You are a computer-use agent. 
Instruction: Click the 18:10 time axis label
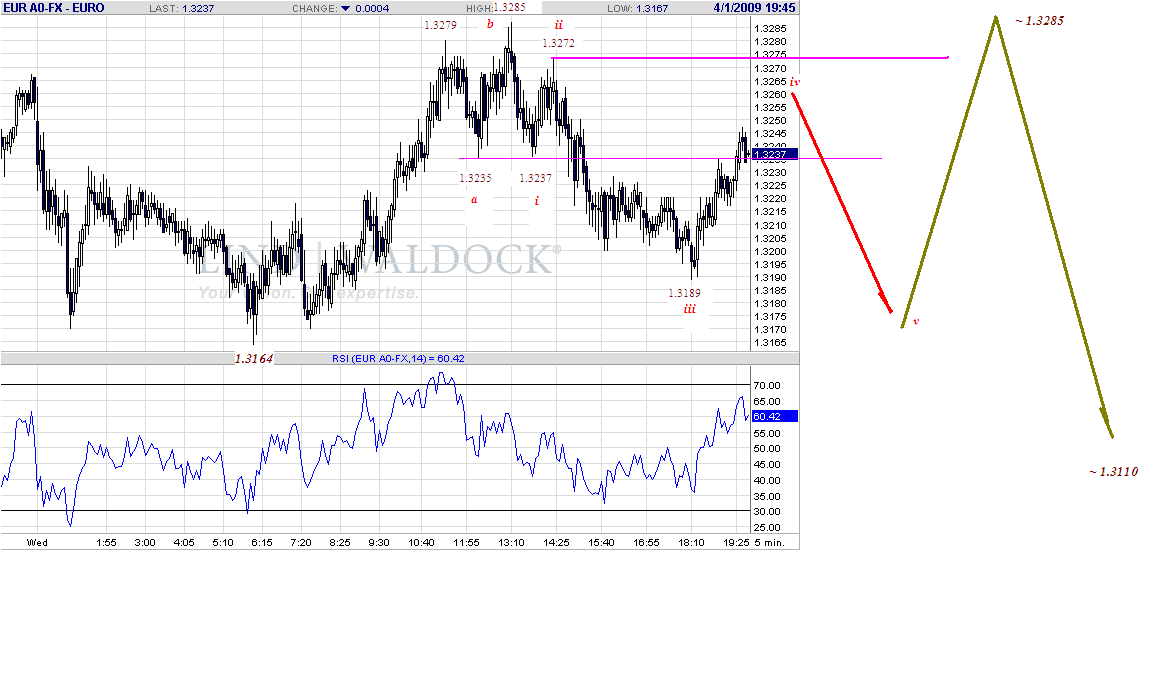[691, 542]
